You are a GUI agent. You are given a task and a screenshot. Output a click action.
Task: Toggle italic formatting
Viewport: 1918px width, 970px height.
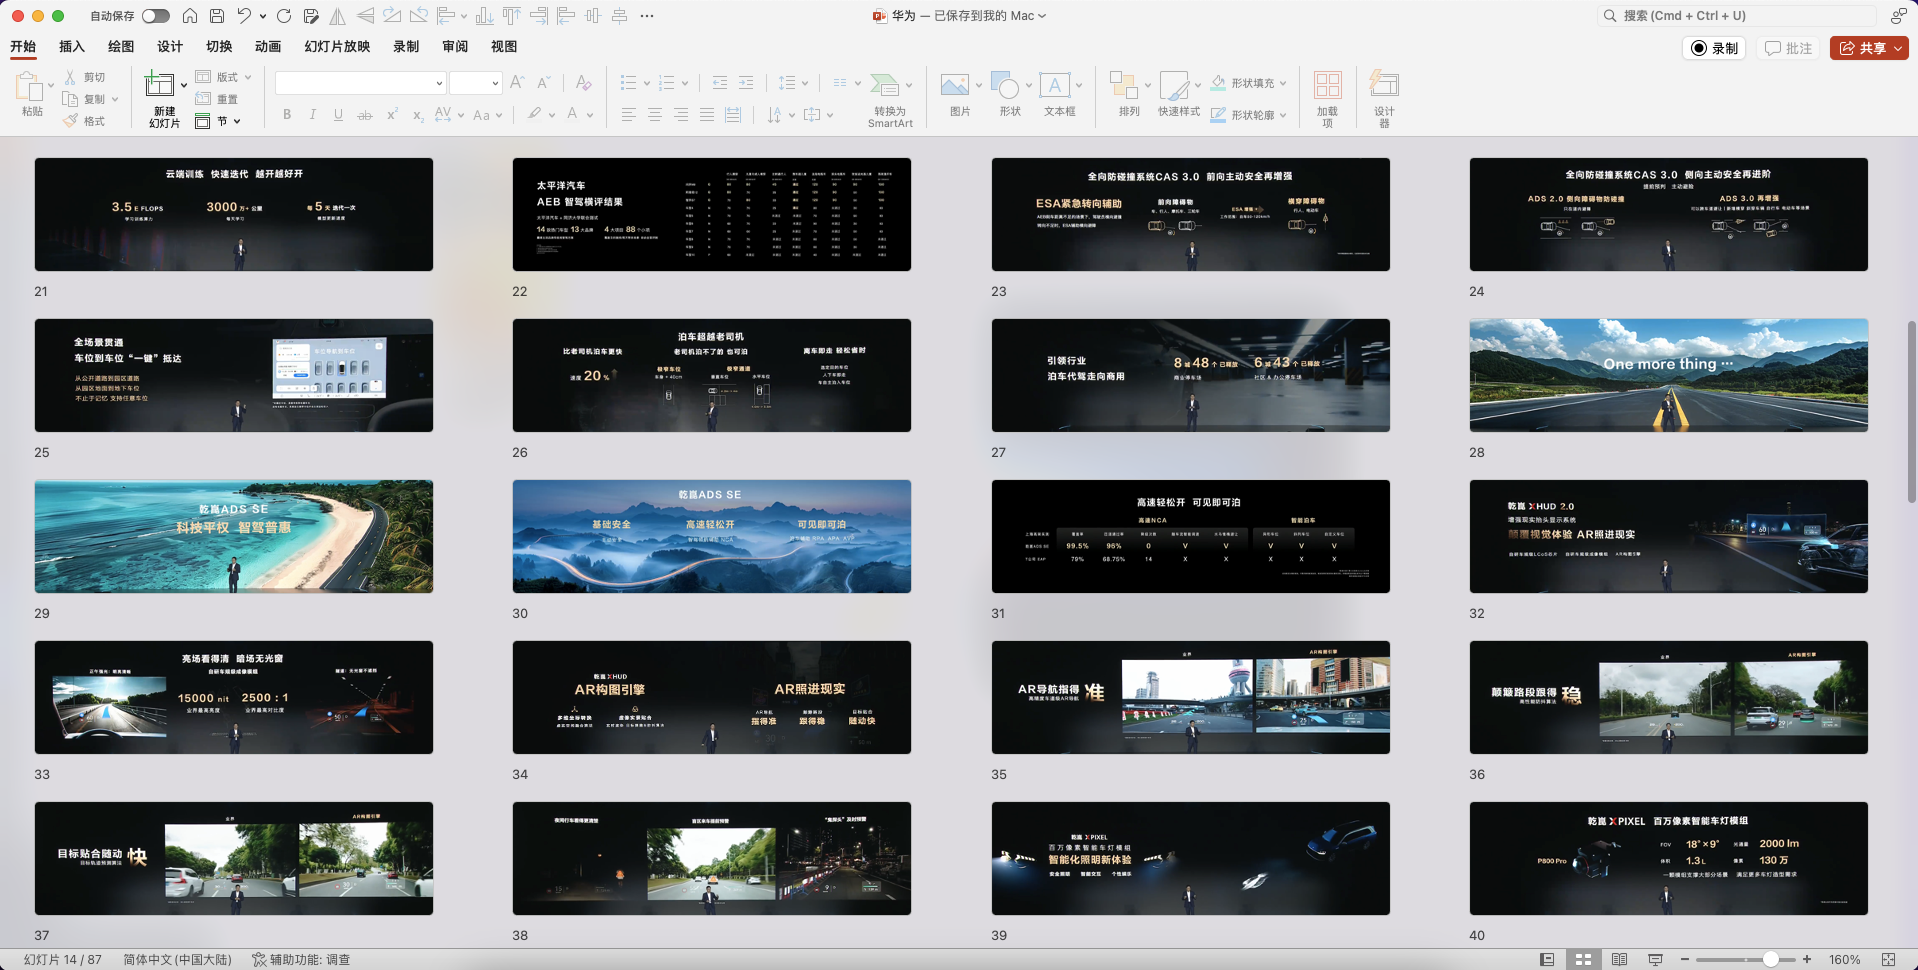coord(313,115)
